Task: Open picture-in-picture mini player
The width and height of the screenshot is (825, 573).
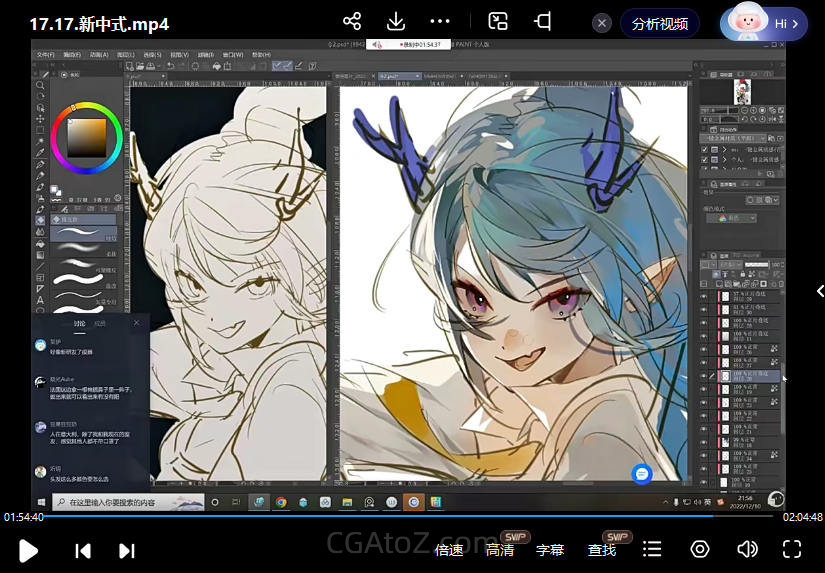Action: pyautogui.click(x=498, y=22)
